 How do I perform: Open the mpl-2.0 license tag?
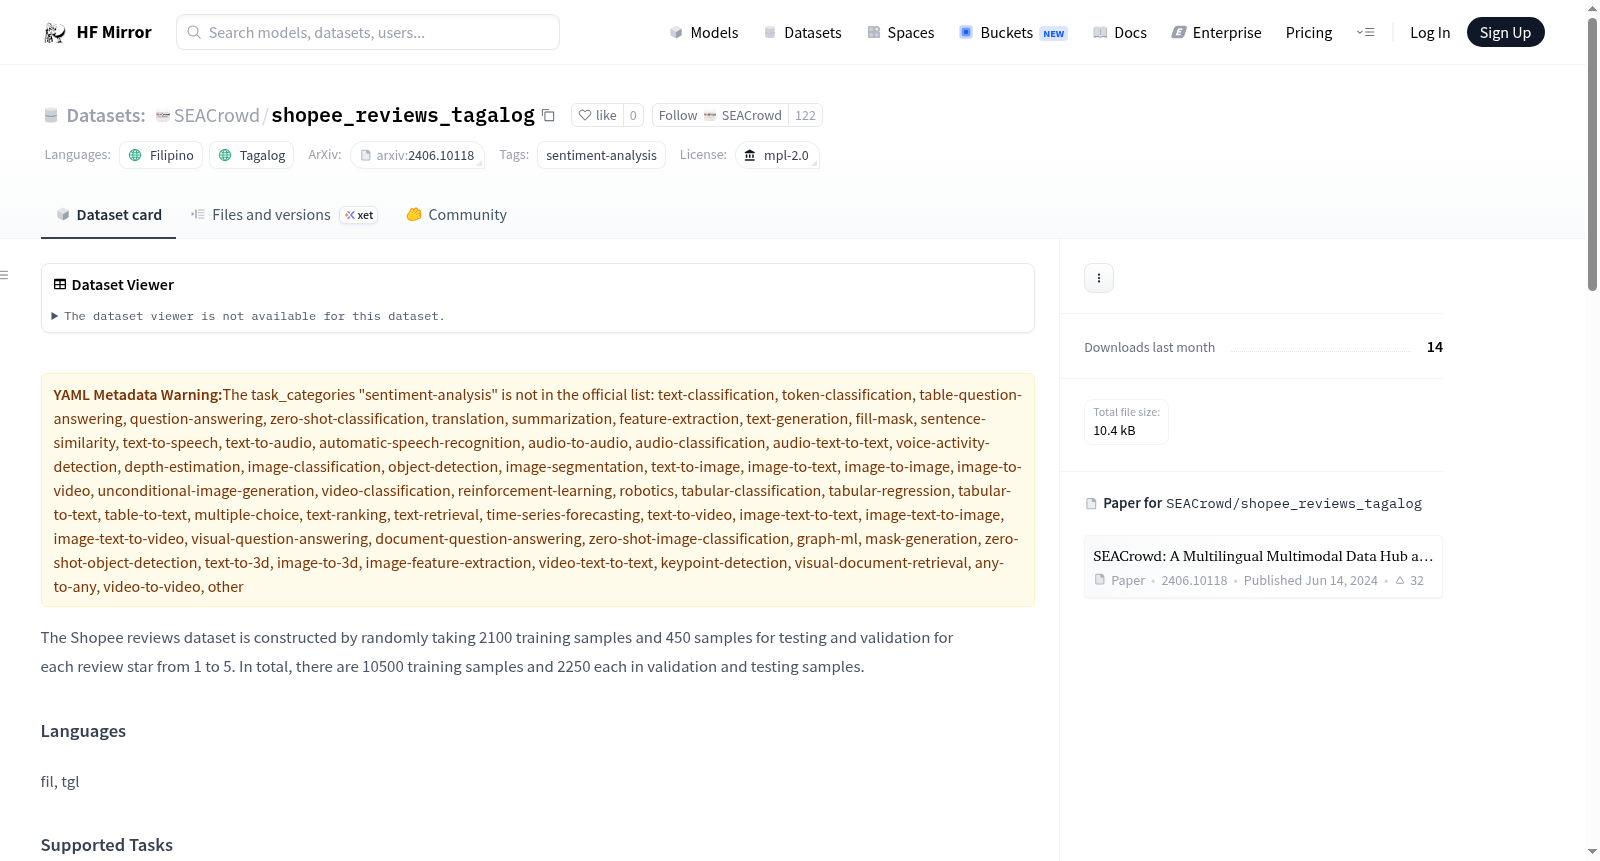click(777, 155)
